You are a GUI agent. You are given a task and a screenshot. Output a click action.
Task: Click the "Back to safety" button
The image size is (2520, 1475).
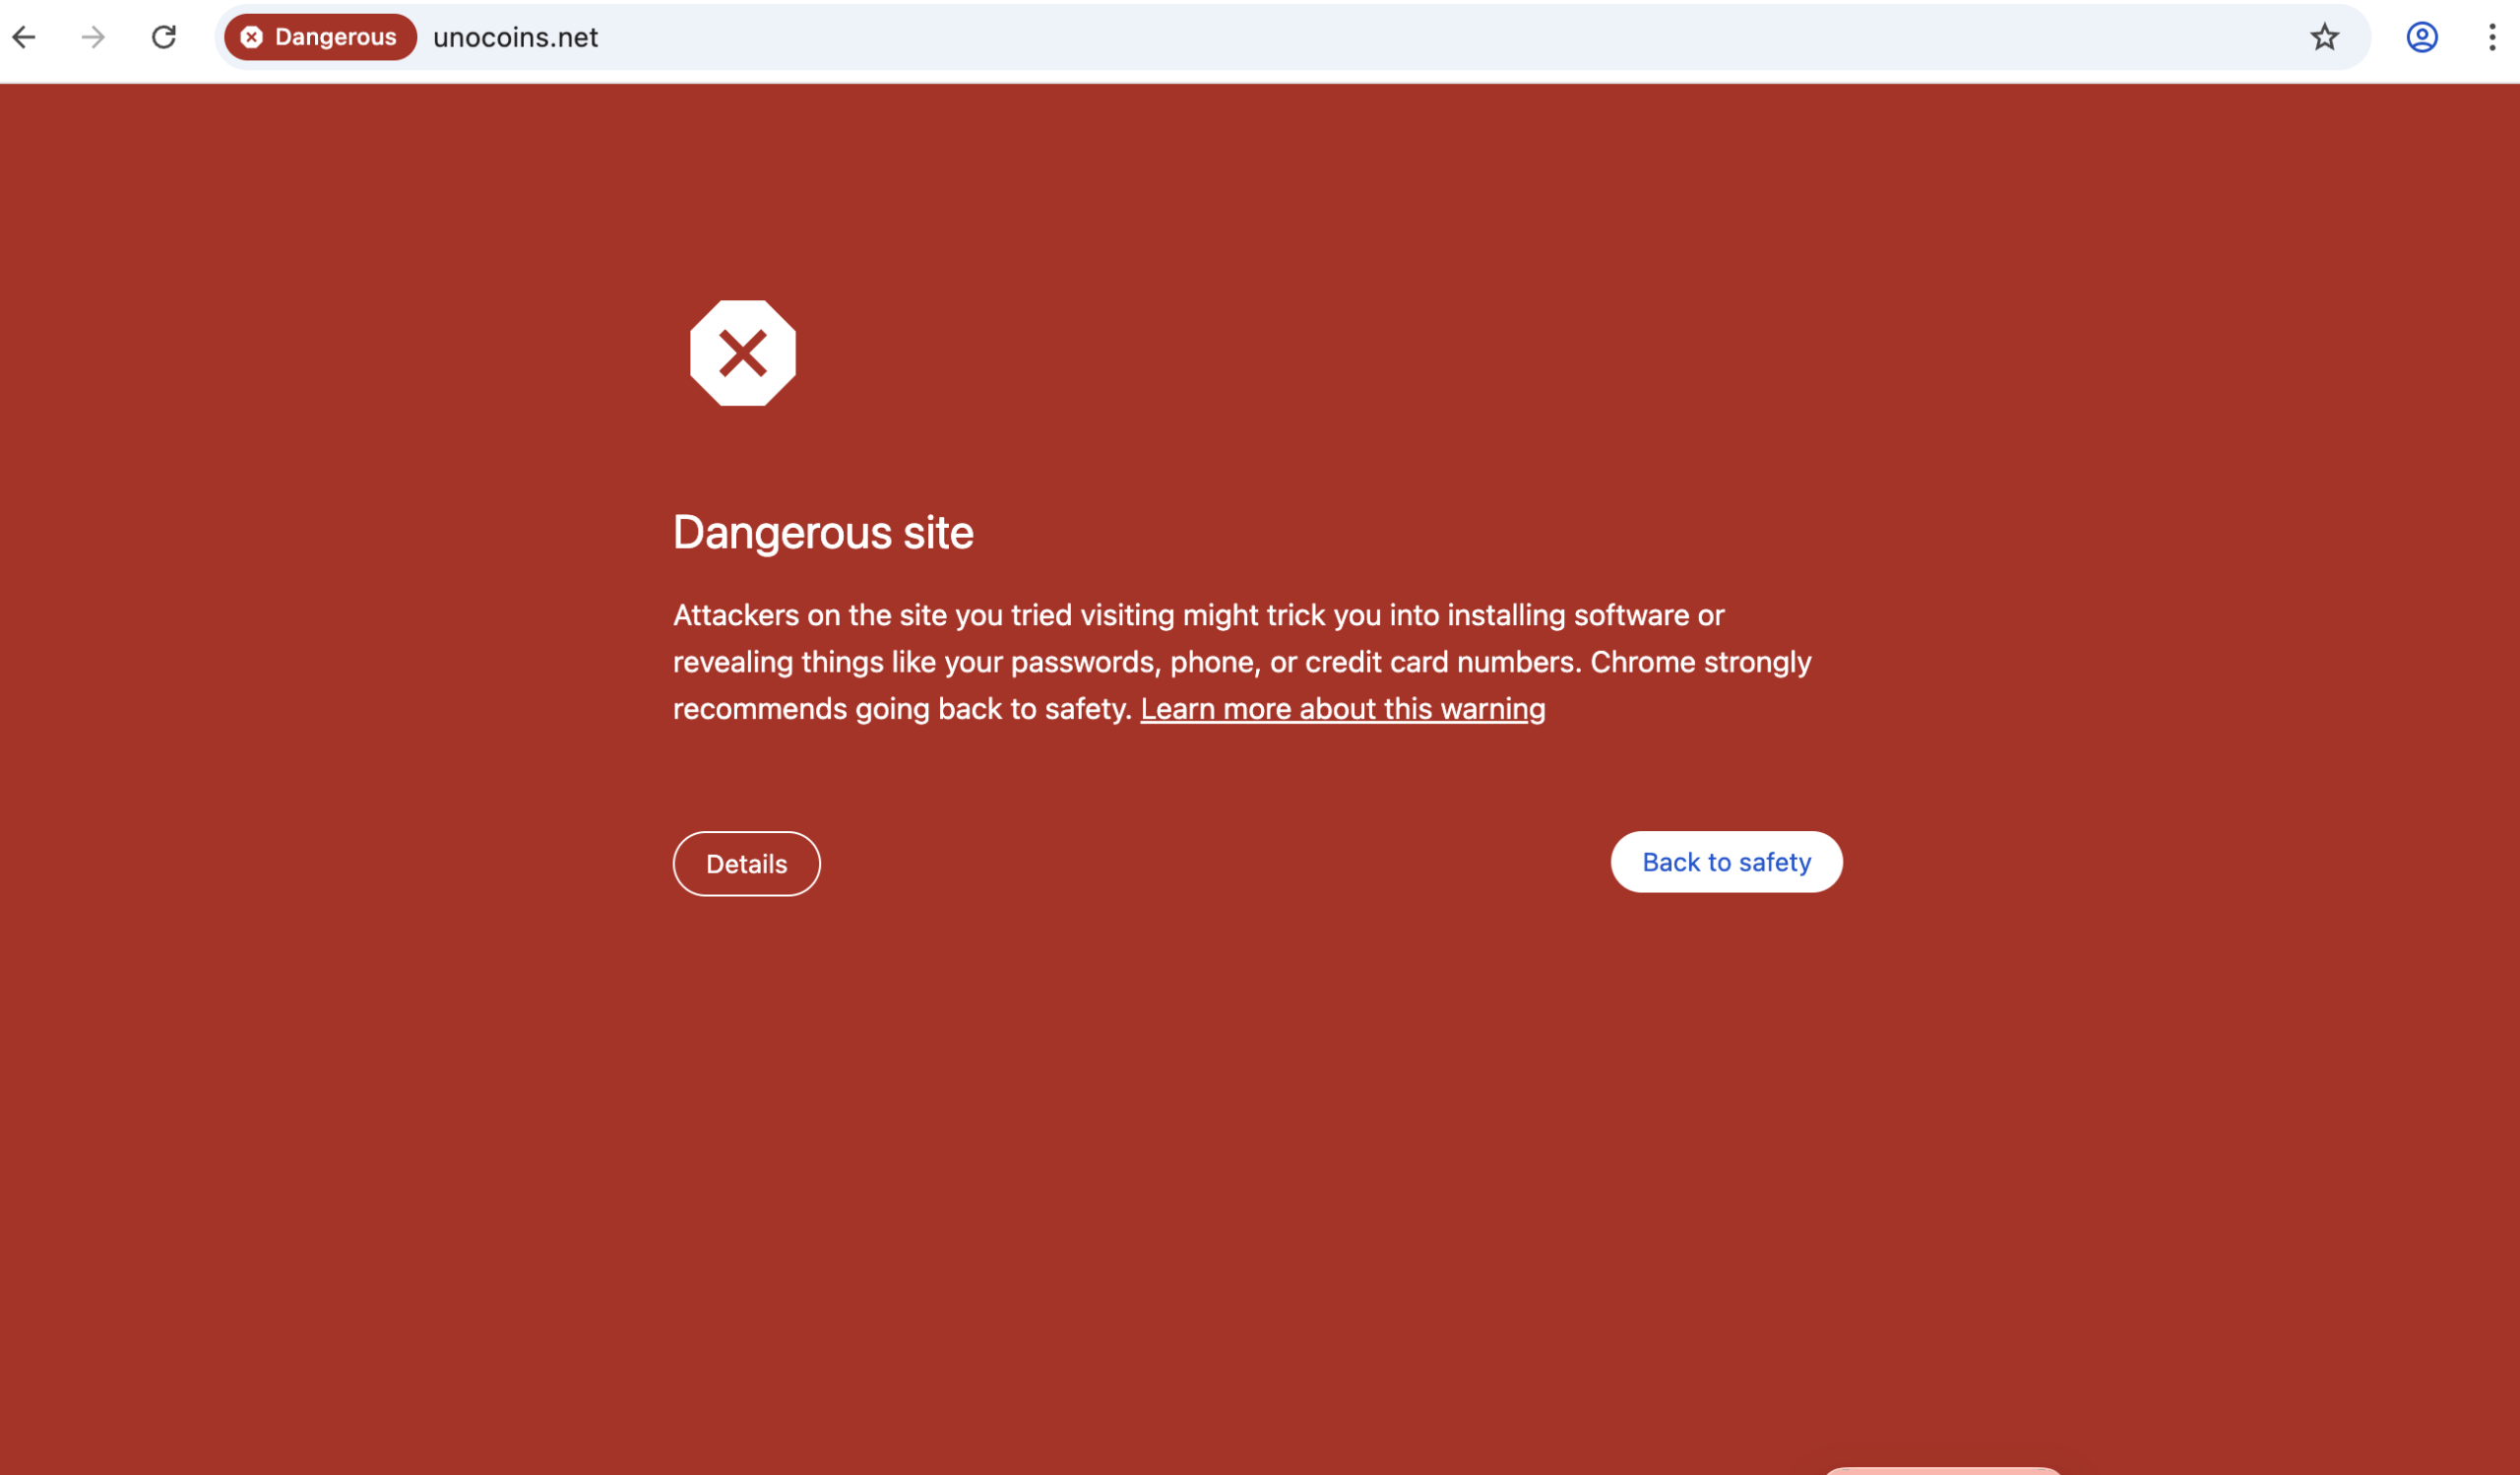1726,861
